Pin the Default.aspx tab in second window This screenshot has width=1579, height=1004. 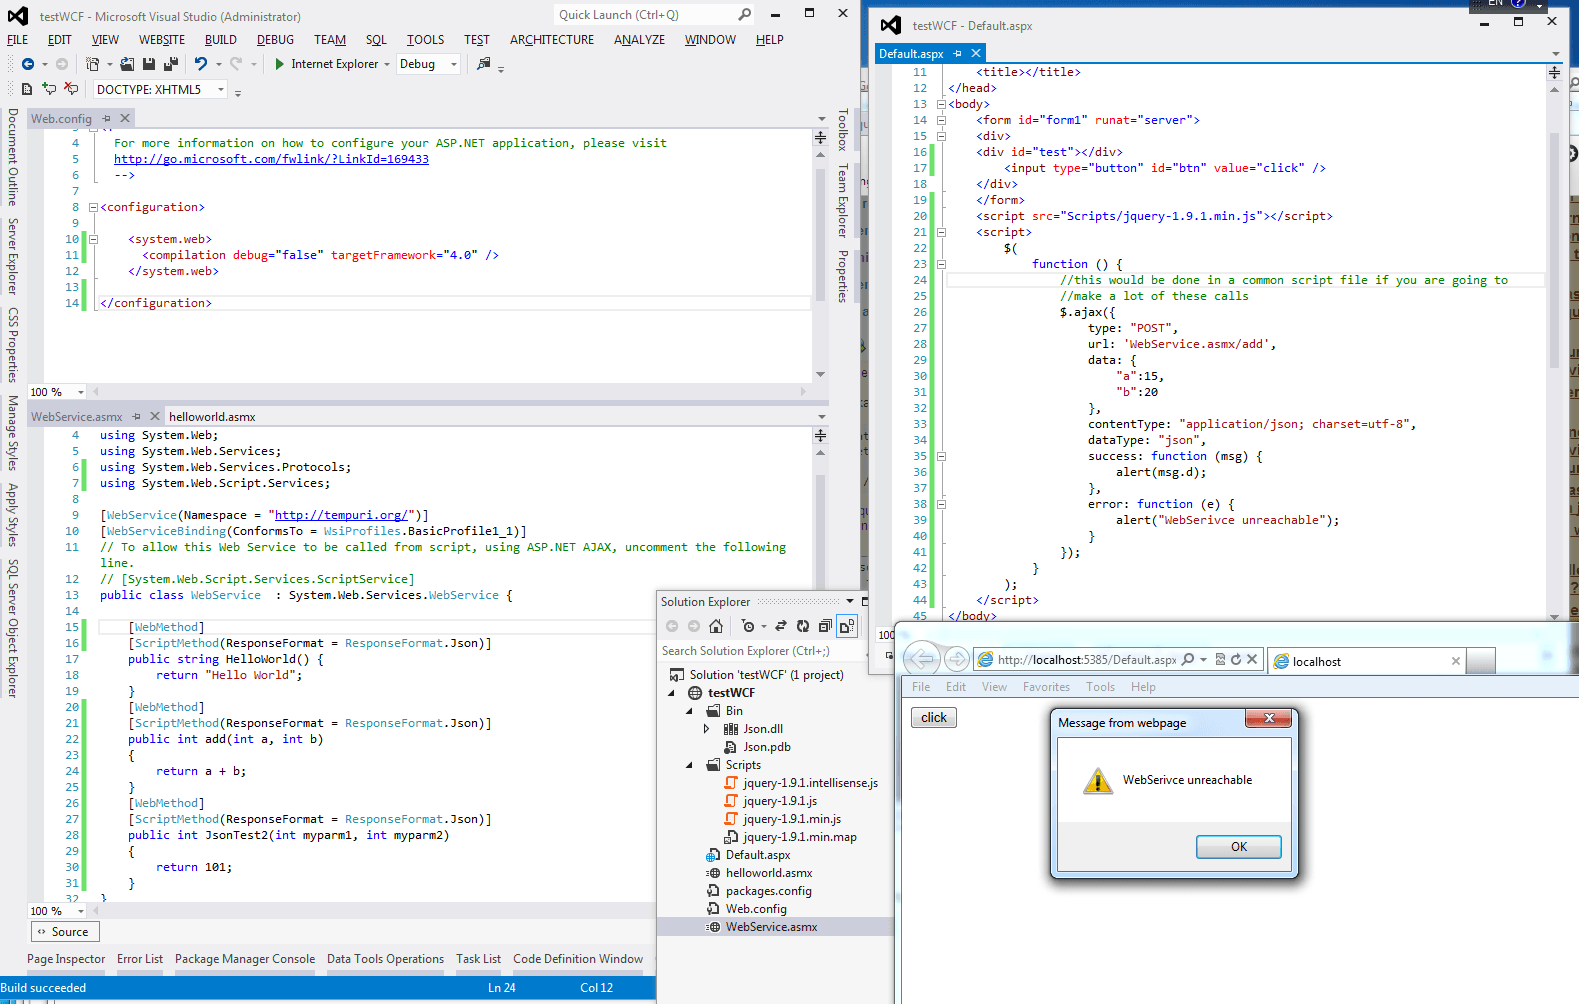958,53
